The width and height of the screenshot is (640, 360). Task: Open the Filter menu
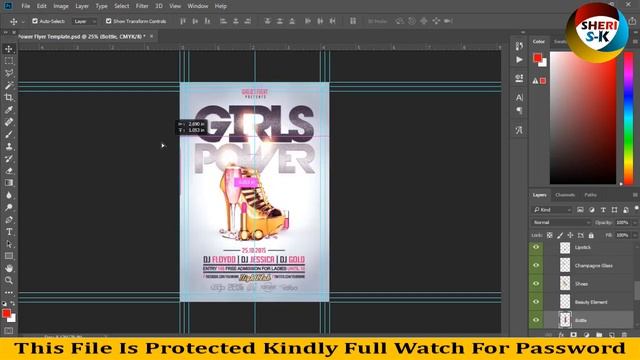(142, 6)
